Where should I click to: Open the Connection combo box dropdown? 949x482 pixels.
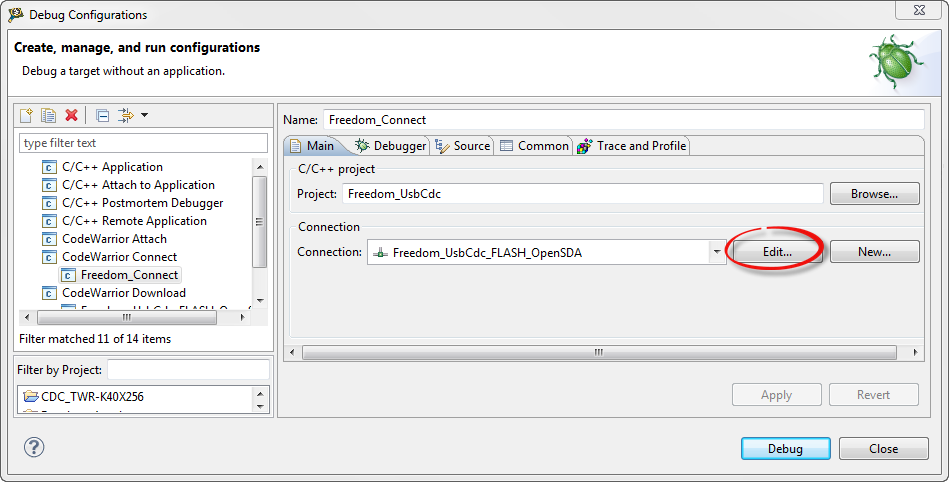[717, 252]
